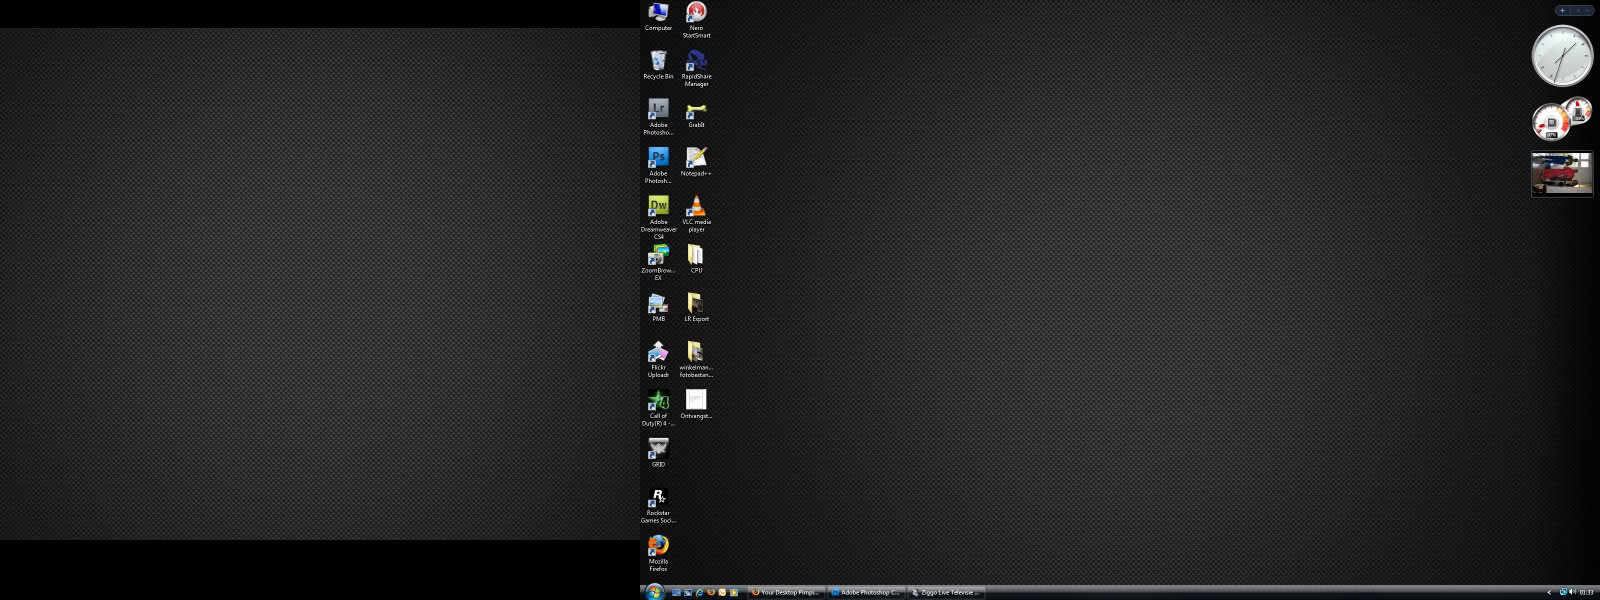Select the Adobe Photoshop Lightroom shortcut
1600x600 pixels.
(658, 110)
